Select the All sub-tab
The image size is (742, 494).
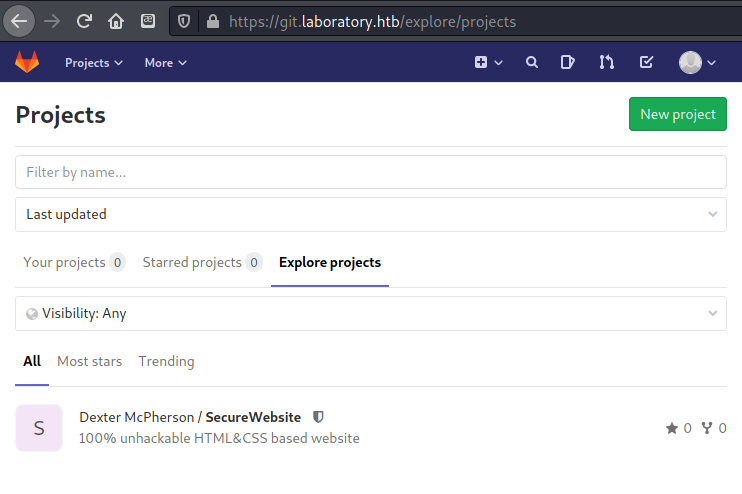pyautogui.click(x=32, y=361)
